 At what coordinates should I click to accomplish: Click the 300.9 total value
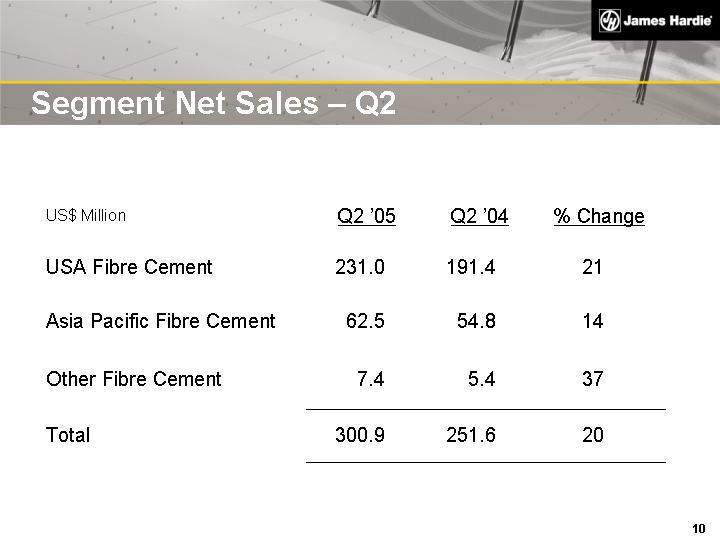(359, 435)
